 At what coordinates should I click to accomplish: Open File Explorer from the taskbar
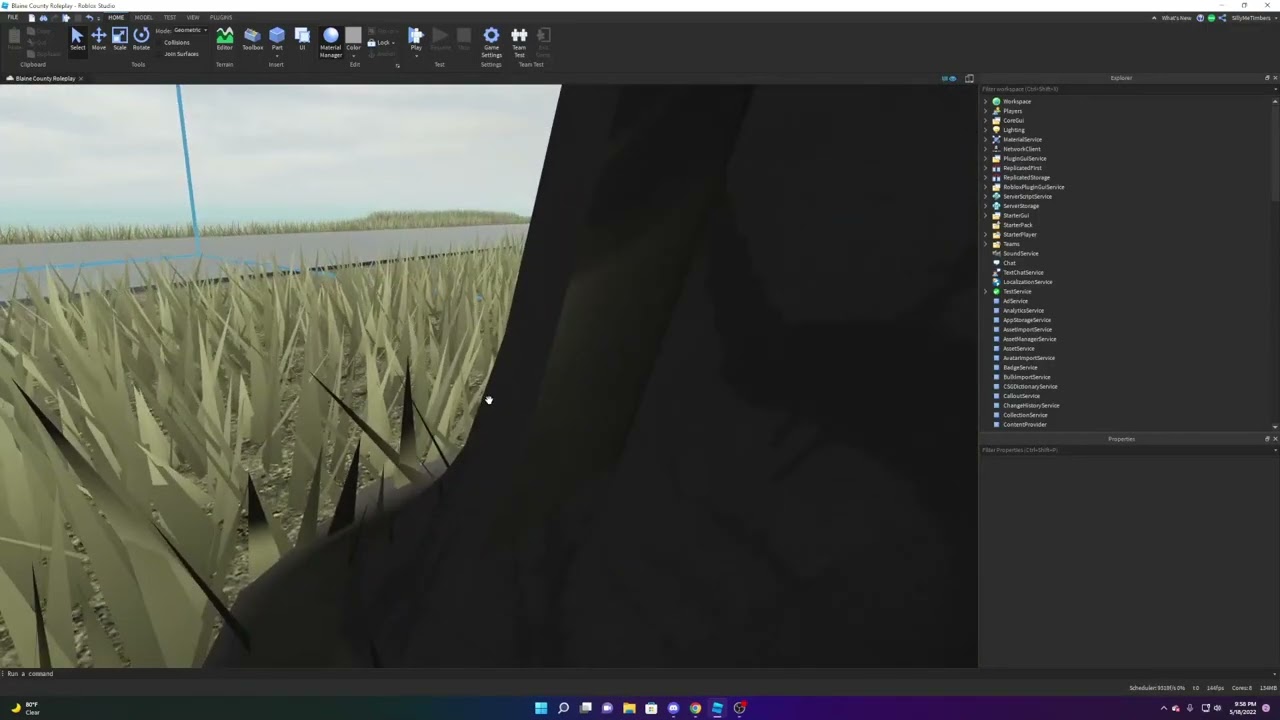[629, 708]
